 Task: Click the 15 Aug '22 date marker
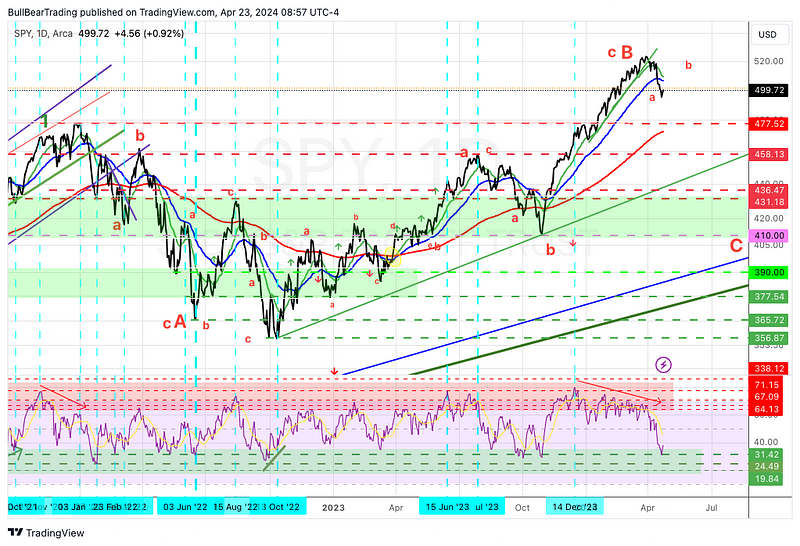pos(234,507)
